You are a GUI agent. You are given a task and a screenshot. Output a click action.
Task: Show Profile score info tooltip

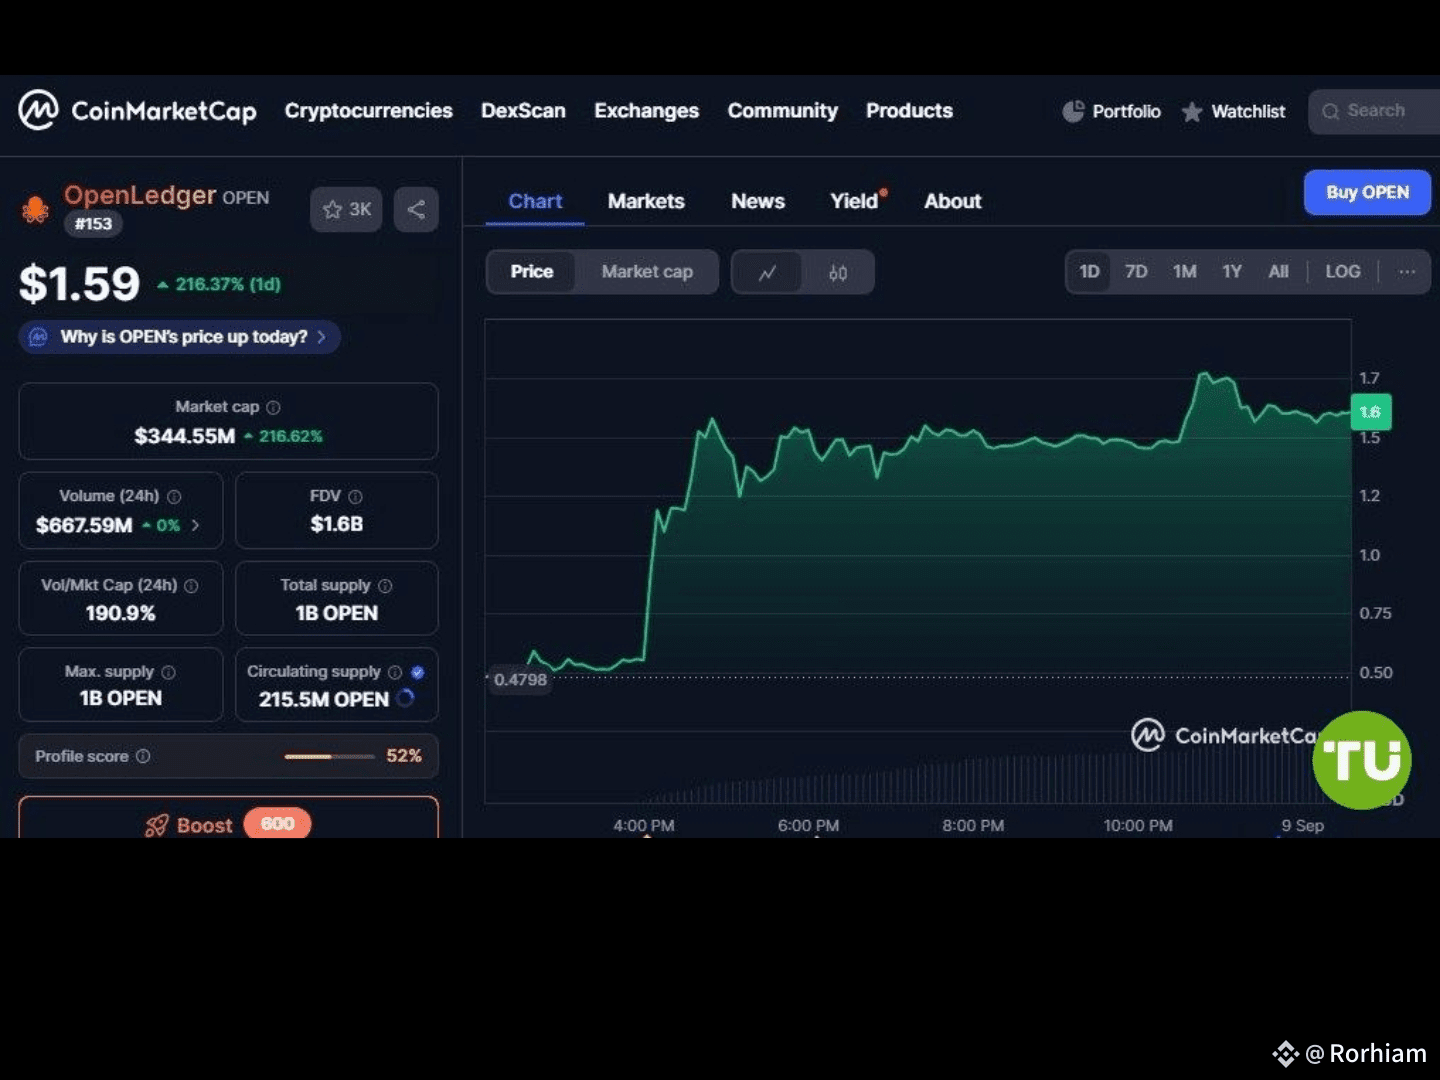point(143,756)
